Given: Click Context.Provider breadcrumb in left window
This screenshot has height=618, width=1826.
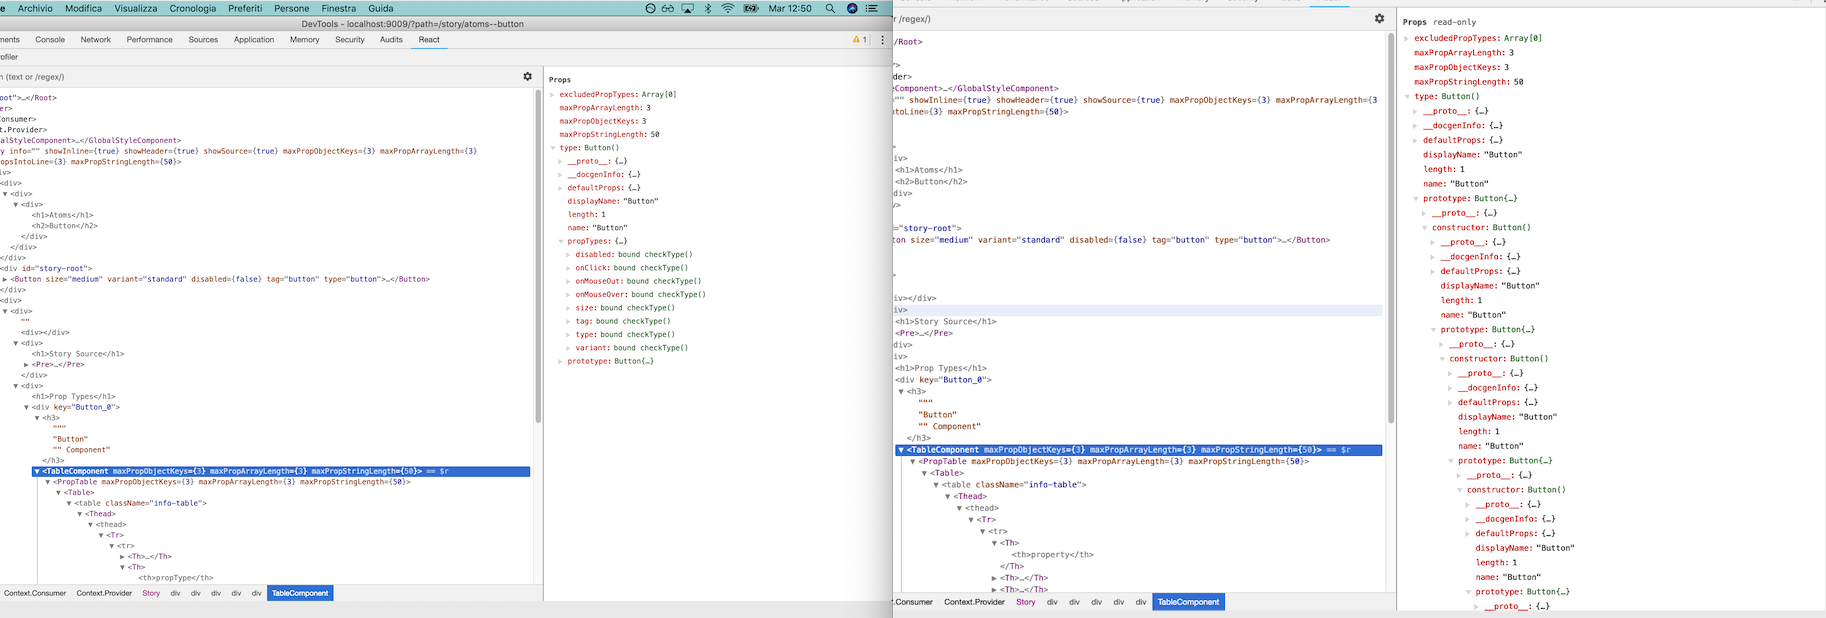Looking at the screenshot, I should pos(104,593).
